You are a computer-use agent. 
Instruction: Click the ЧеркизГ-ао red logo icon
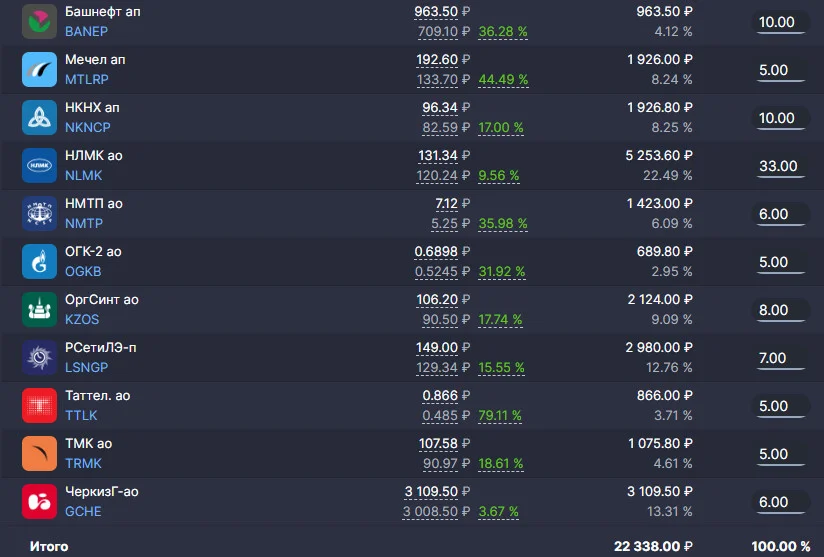tap(39, 501)
